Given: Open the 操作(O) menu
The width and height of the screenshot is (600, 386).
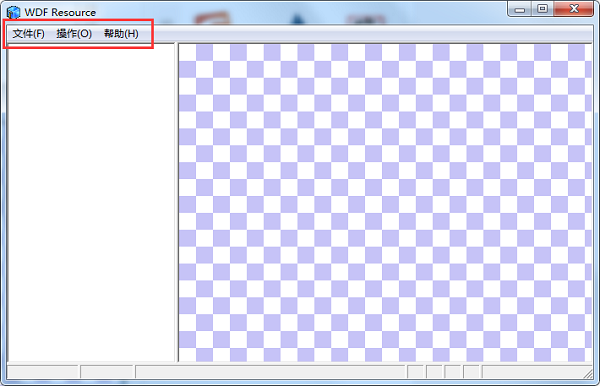Looking at the screenshot, I should pos(74,34).
